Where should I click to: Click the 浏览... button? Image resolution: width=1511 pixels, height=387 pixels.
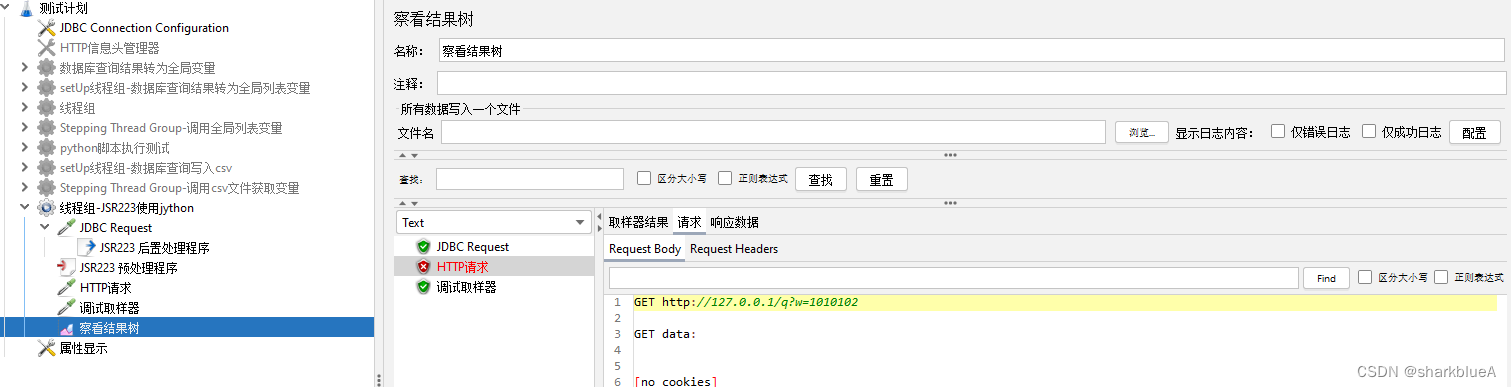[1142, 132]
